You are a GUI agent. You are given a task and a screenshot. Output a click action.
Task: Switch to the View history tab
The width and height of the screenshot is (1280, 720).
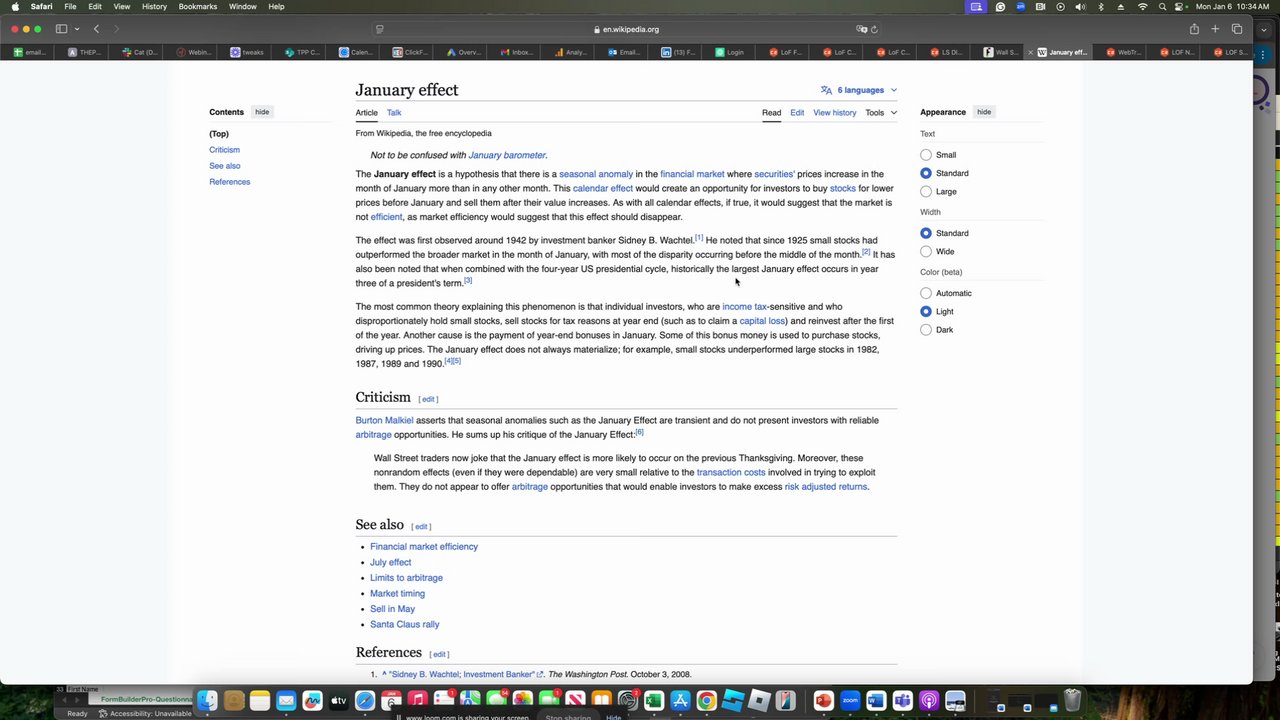(x=834, y=113)
